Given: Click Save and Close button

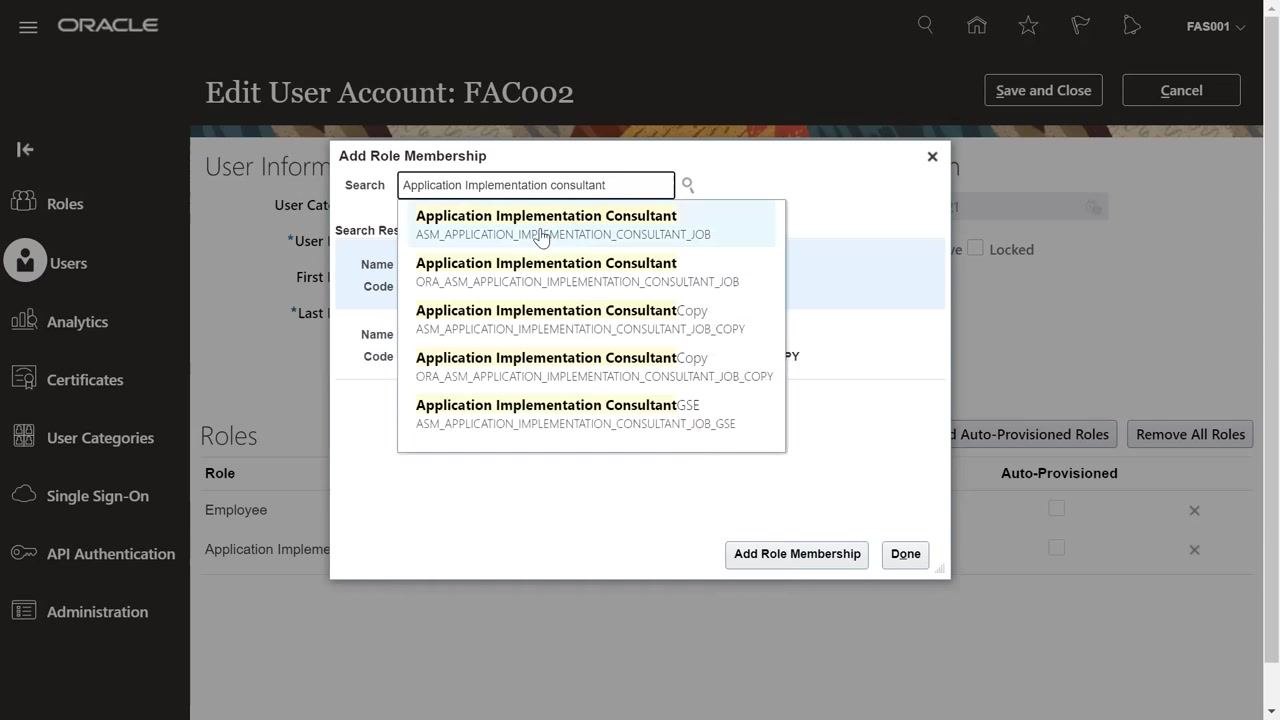Looking at the screenshot, I should (1043, 90).
